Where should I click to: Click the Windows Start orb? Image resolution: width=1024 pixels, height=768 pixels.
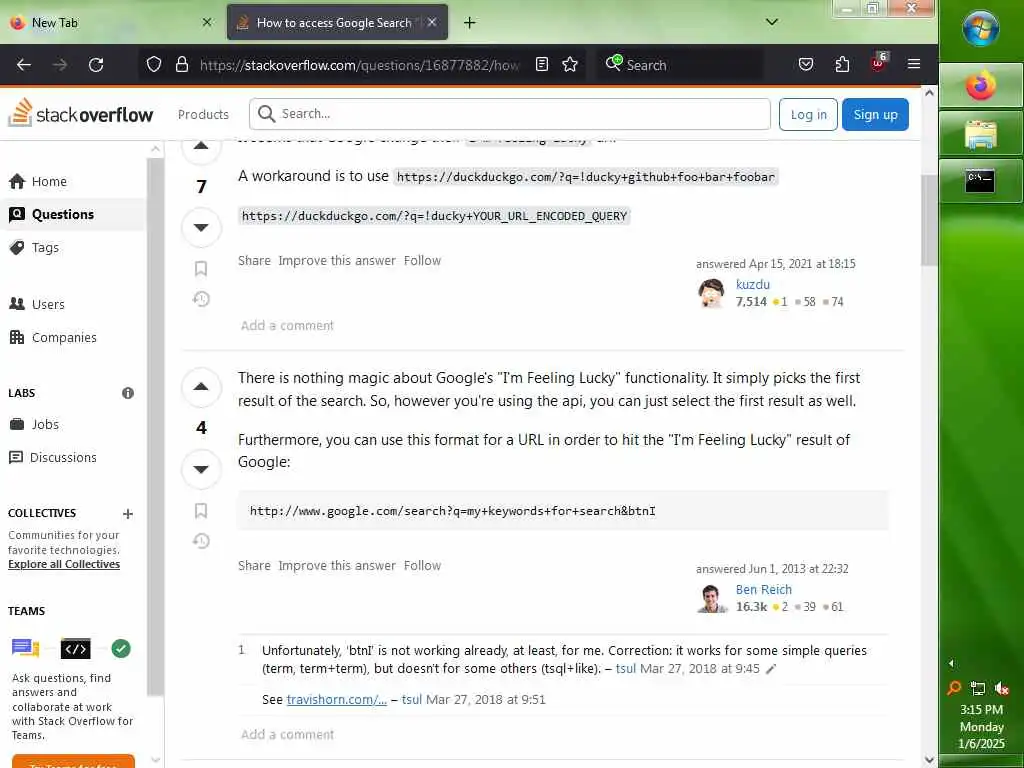[x=981, y=28]
